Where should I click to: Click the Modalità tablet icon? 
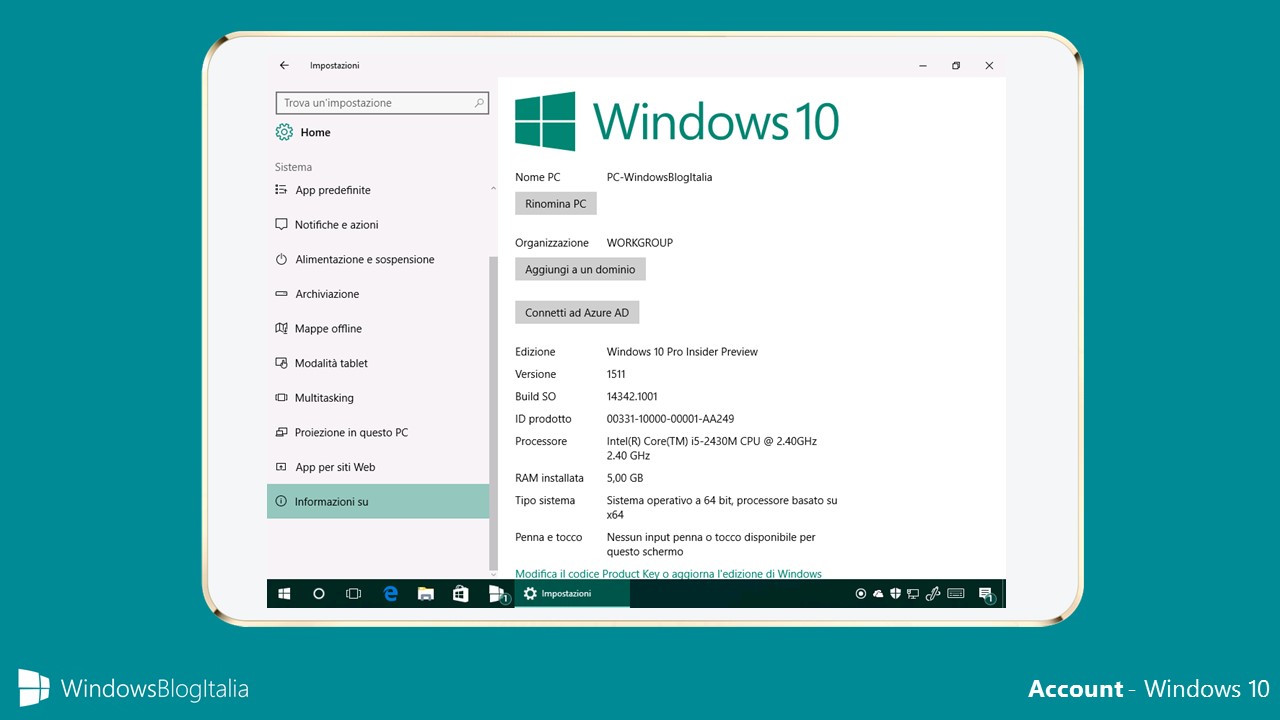click(281, 363)
